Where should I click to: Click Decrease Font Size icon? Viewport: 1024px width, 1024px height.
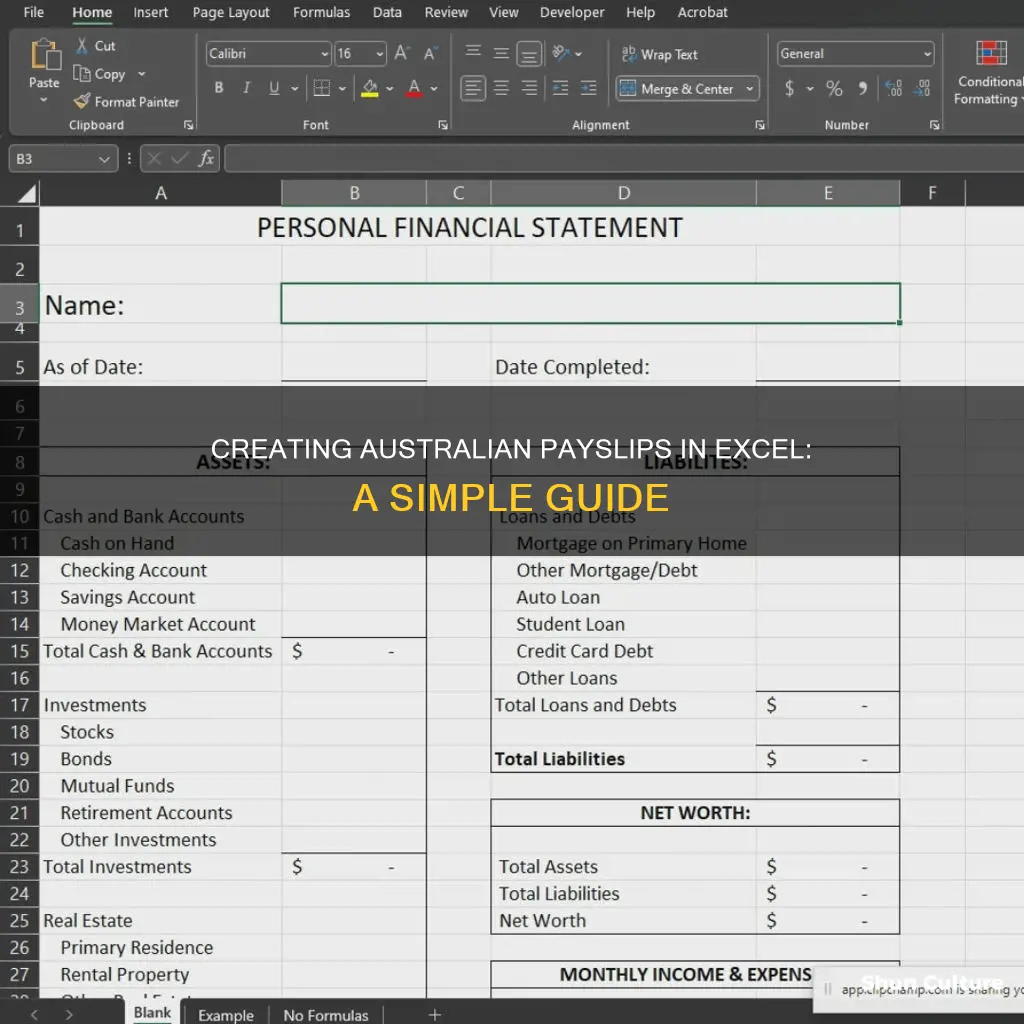[430, 54]
